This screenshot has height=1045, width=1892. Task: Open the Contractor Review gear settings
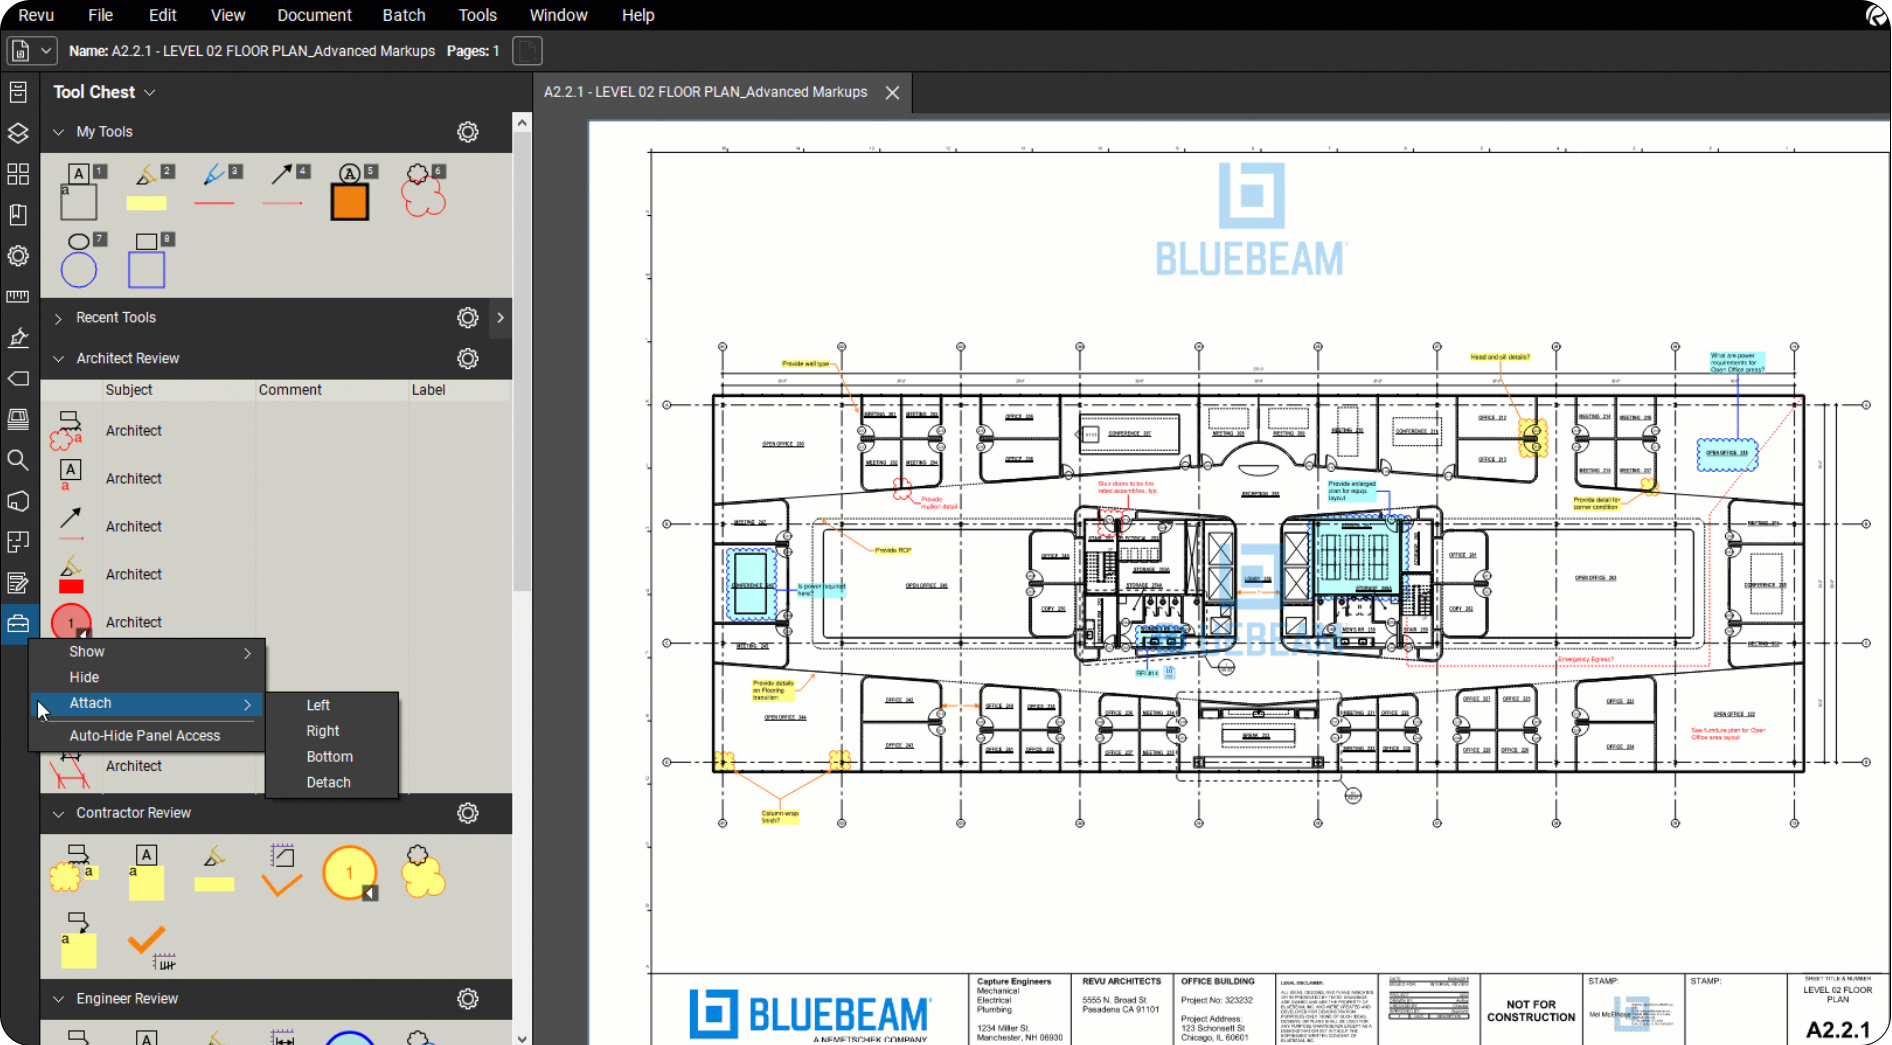point(467,813)
